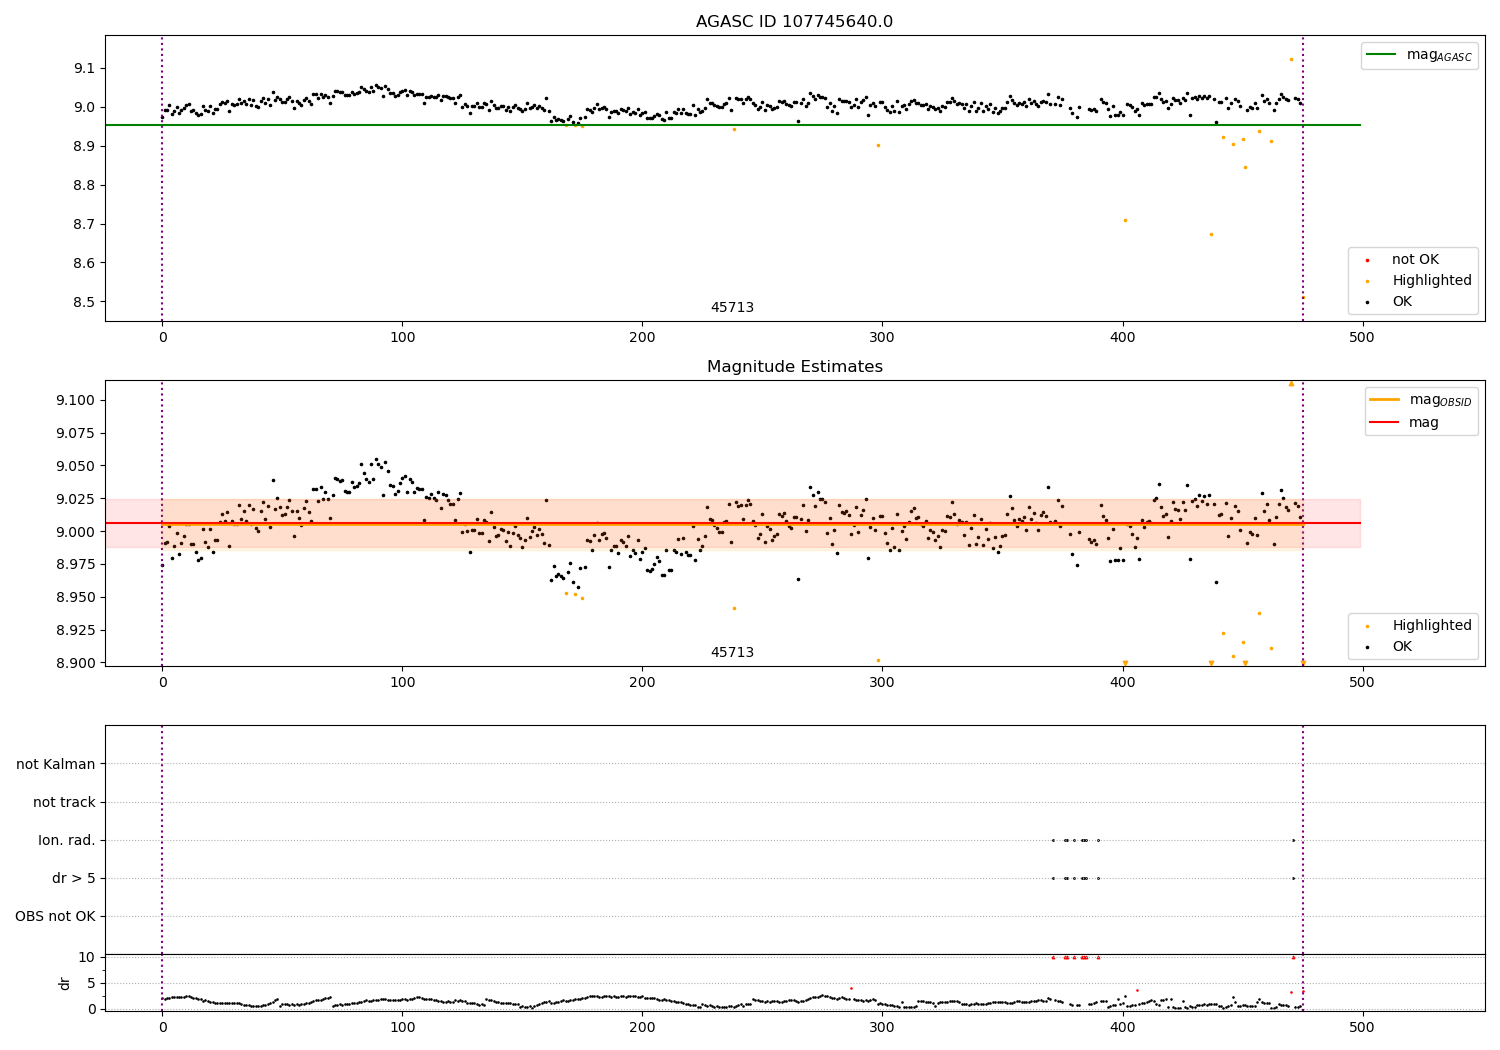Select the red 'mag' legend line sample
Viewport: 1500px width, 1050px height.
pyautogui.click(x=1385, y=423)
